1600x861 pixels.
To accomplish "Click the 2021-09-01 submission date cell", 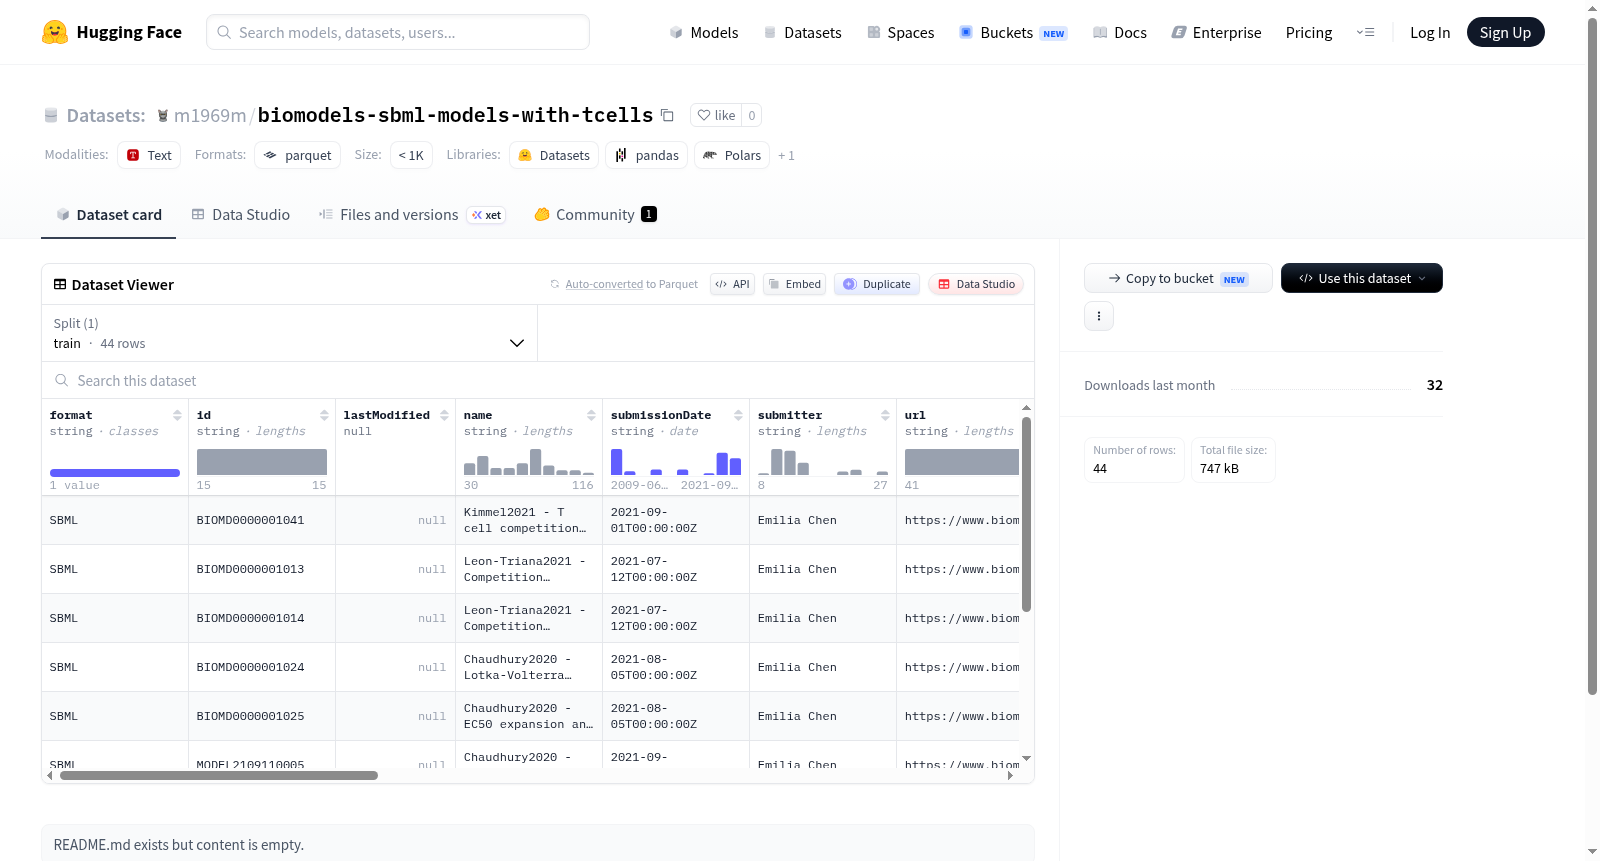I will [676, 520].
